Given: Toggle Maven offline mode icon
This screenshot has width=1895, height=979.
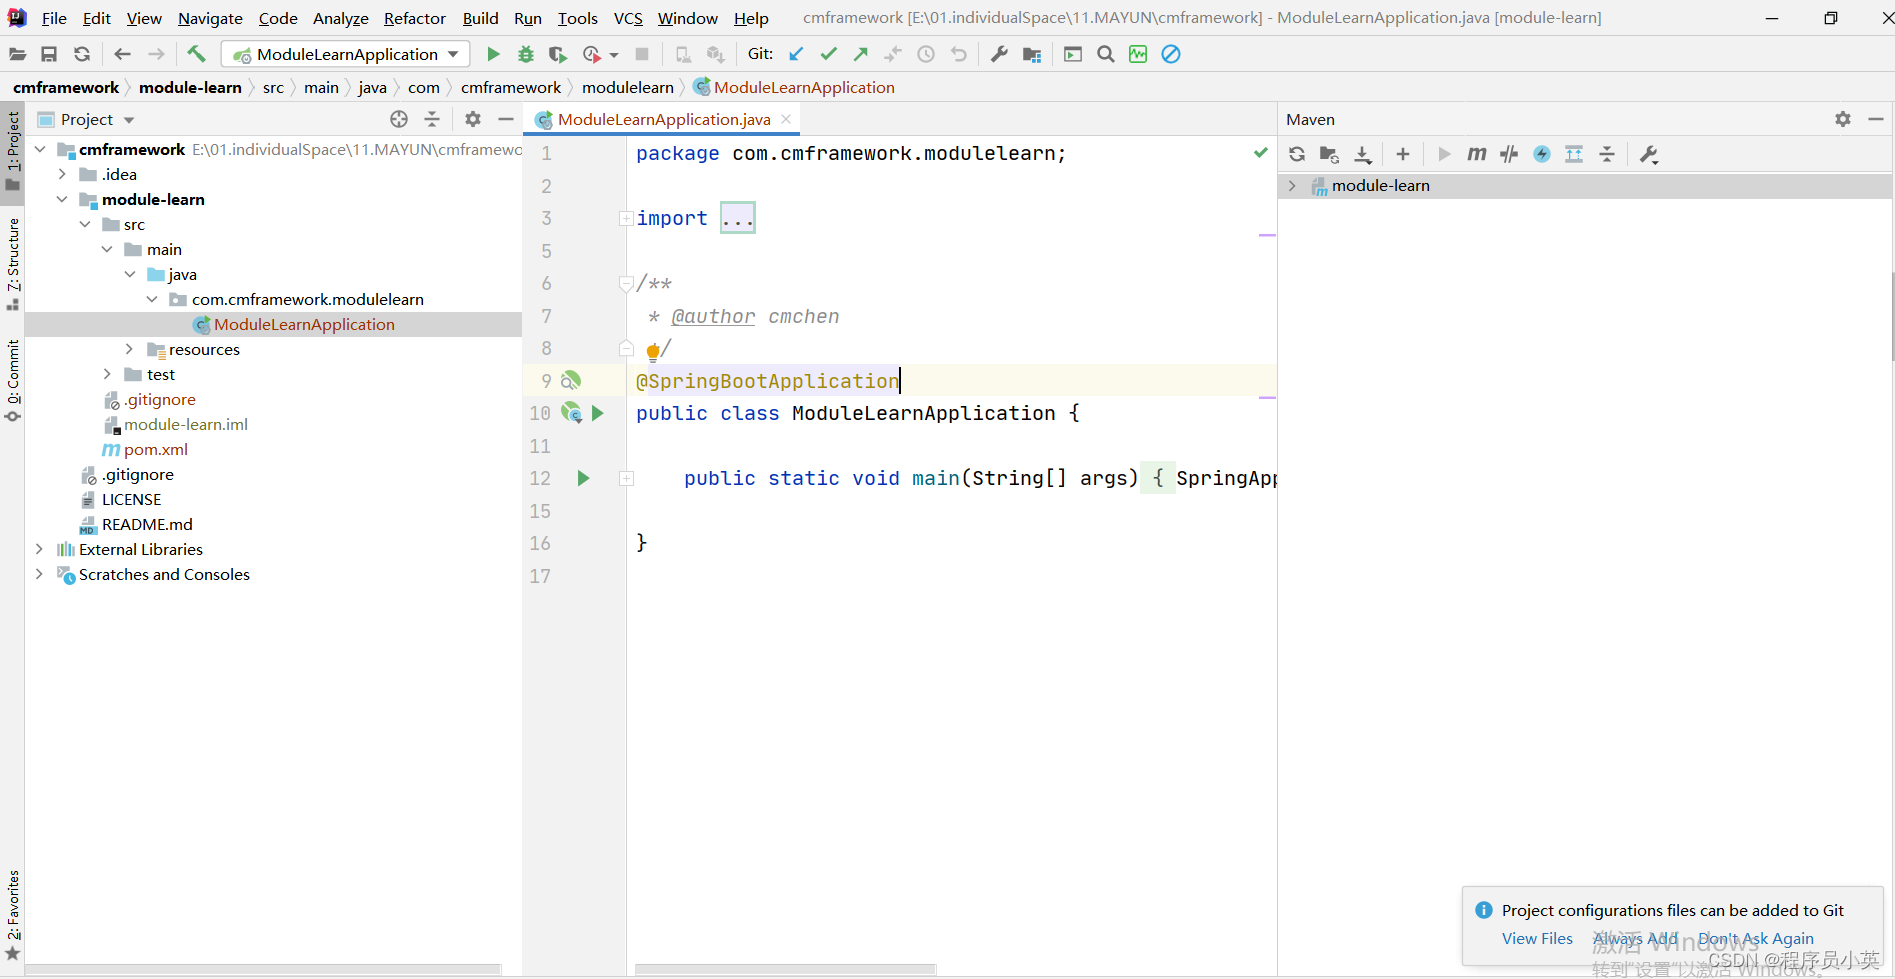Looking at the screenshot, I should (1509, 154).
